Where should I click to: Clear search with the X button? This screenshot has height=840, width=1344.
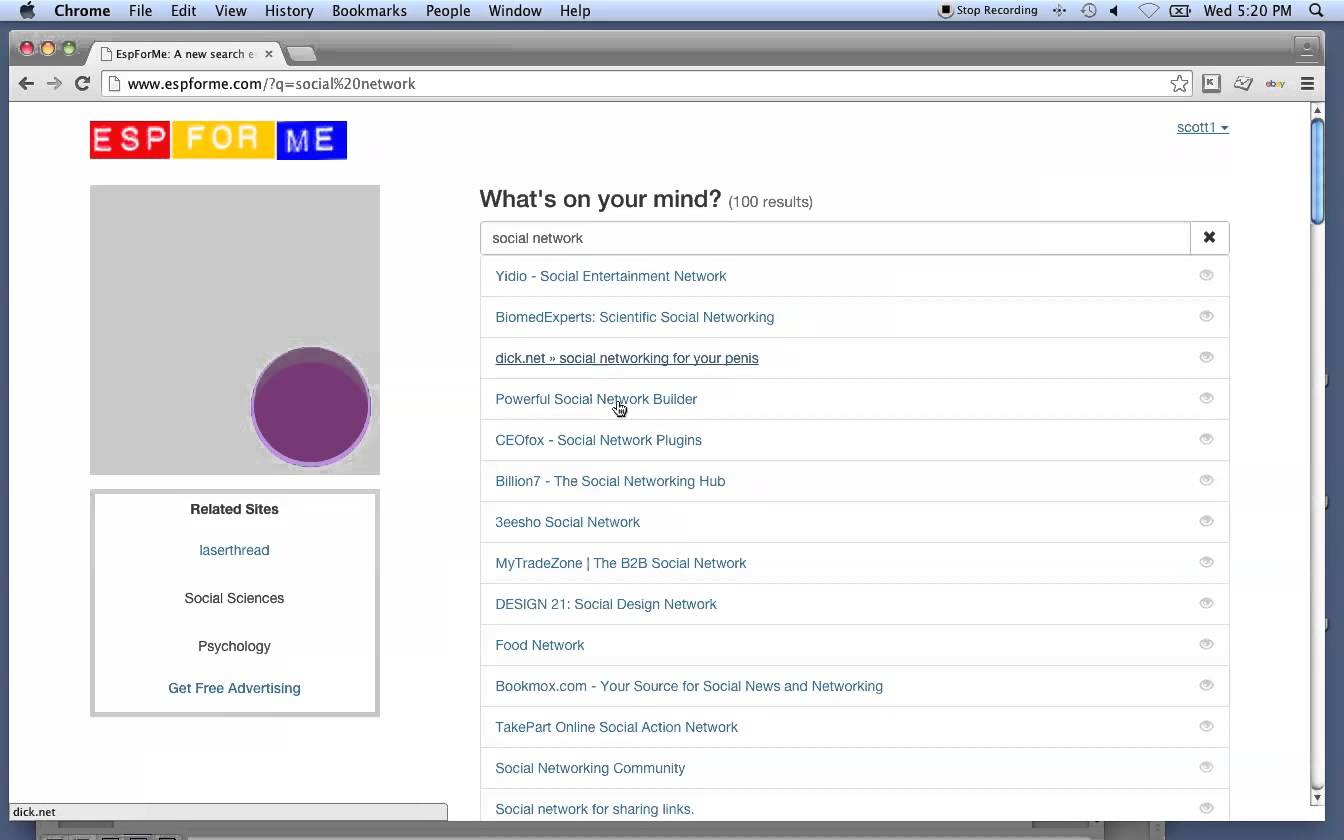click(x=1209, y=238)
